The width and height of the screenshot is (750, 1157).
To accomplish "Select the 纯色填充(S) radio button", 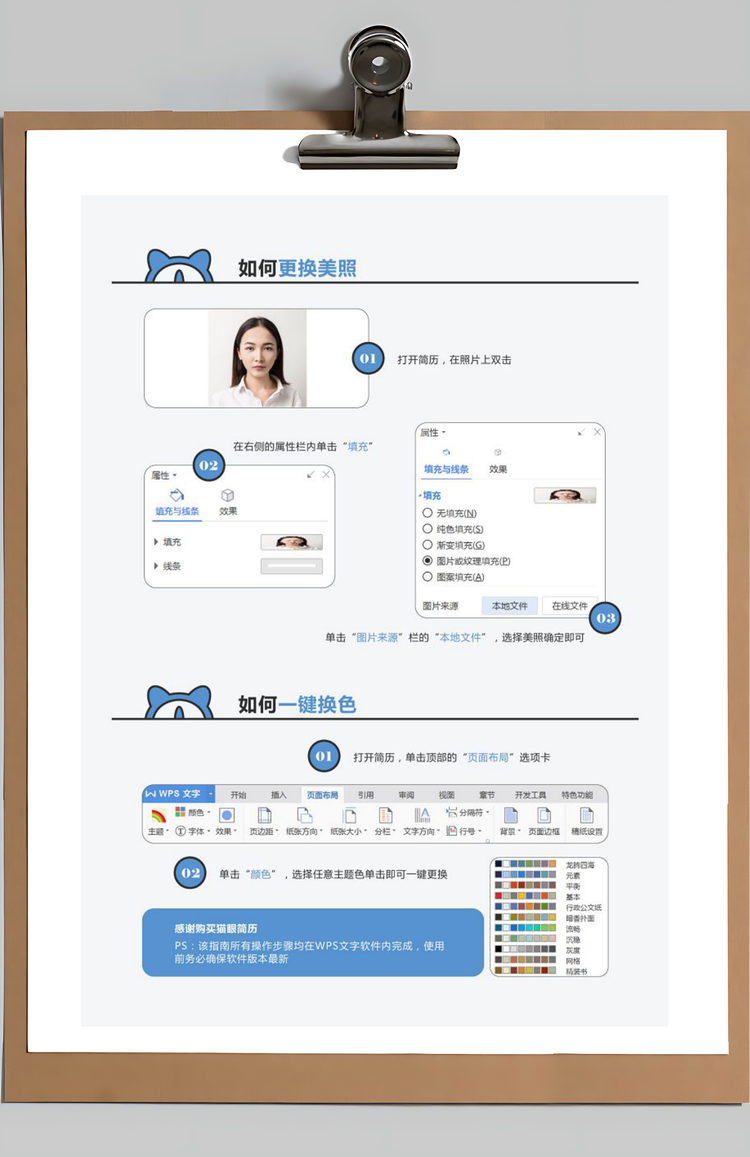I will pos(427,529).
